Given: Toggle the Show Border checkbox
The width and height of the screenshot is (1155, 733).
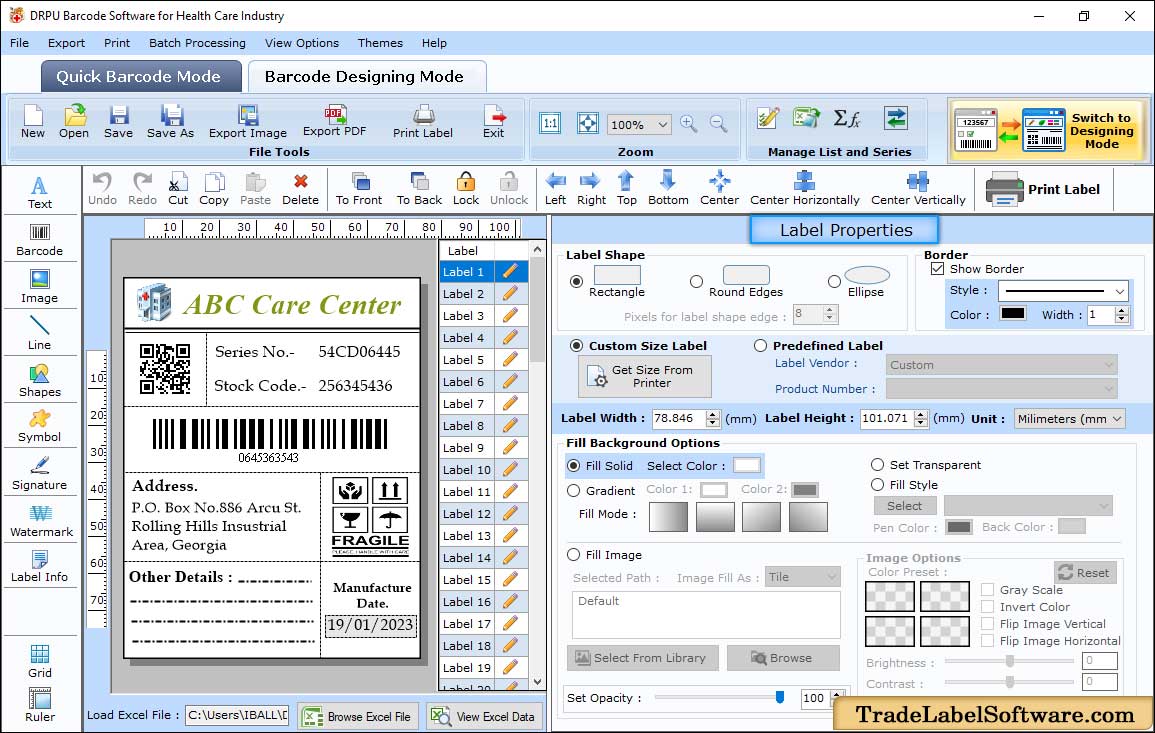Looking at the screenshot, I should [x=938, y=269].
